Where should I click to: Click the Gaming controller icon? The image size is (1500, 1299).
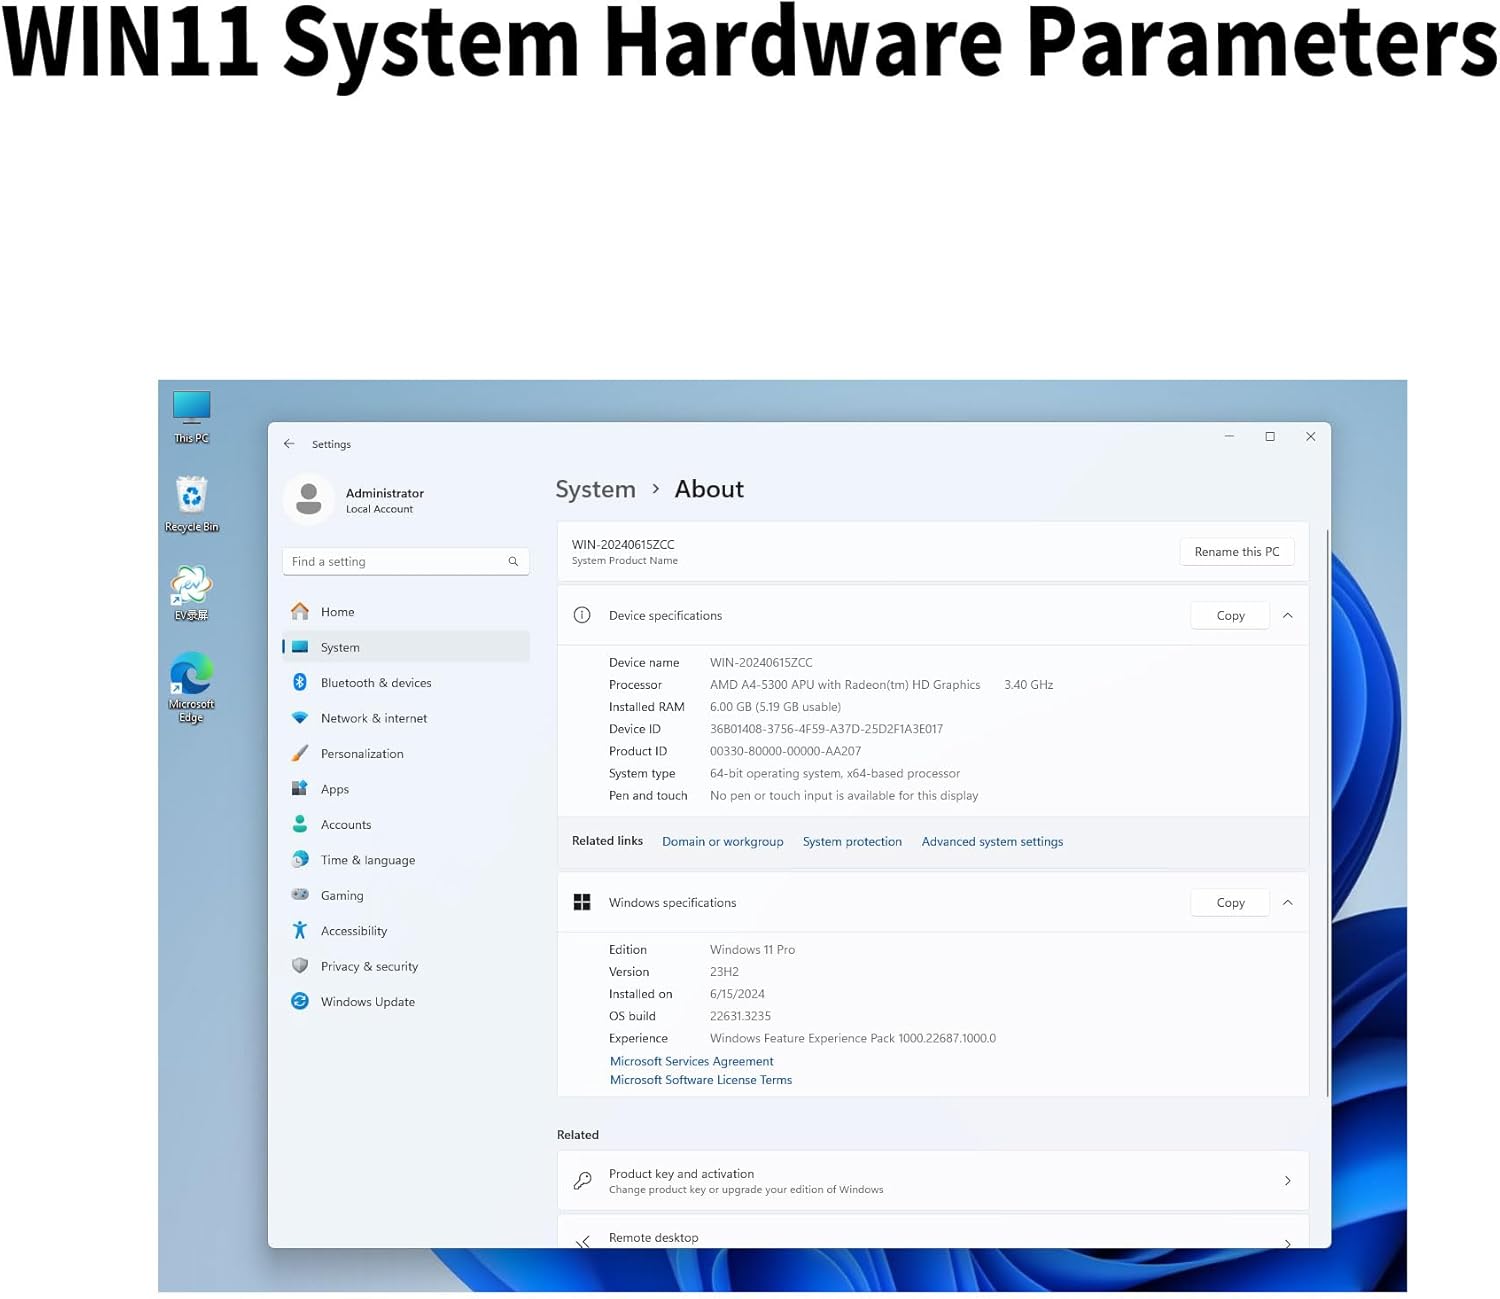point(300,895)
